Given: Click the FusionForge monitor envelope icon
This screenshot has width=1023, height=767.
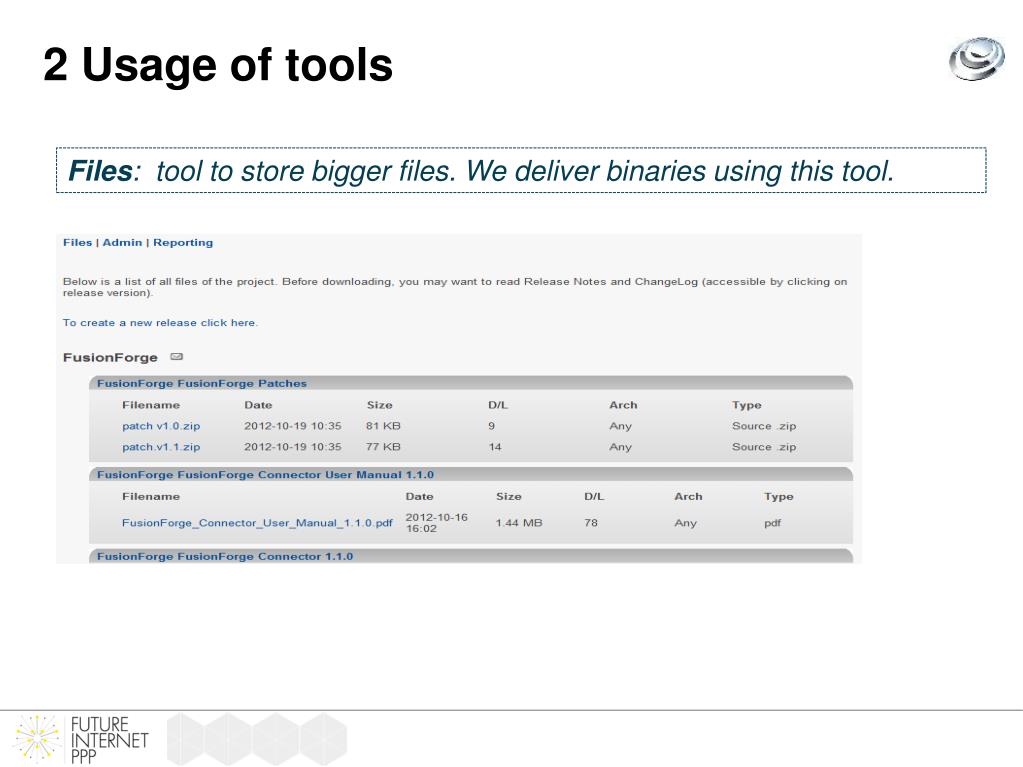Looking at the screenshot, I should point(176,357).
